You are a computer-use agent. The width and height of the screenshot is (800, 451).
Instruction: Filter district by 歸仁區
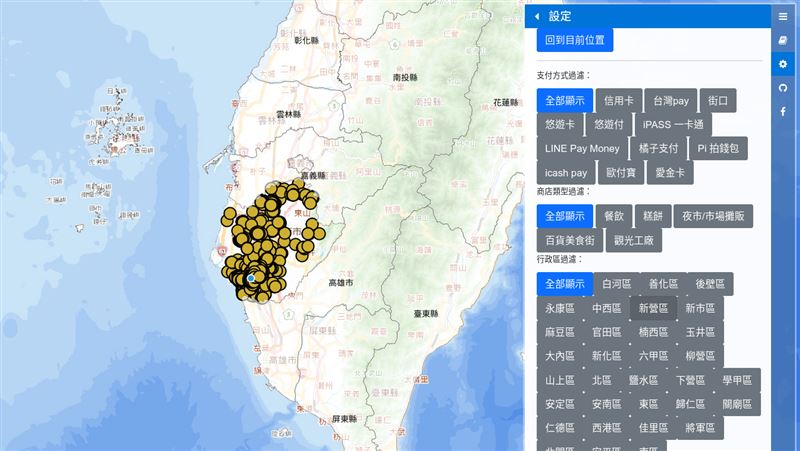pos(690,404)
